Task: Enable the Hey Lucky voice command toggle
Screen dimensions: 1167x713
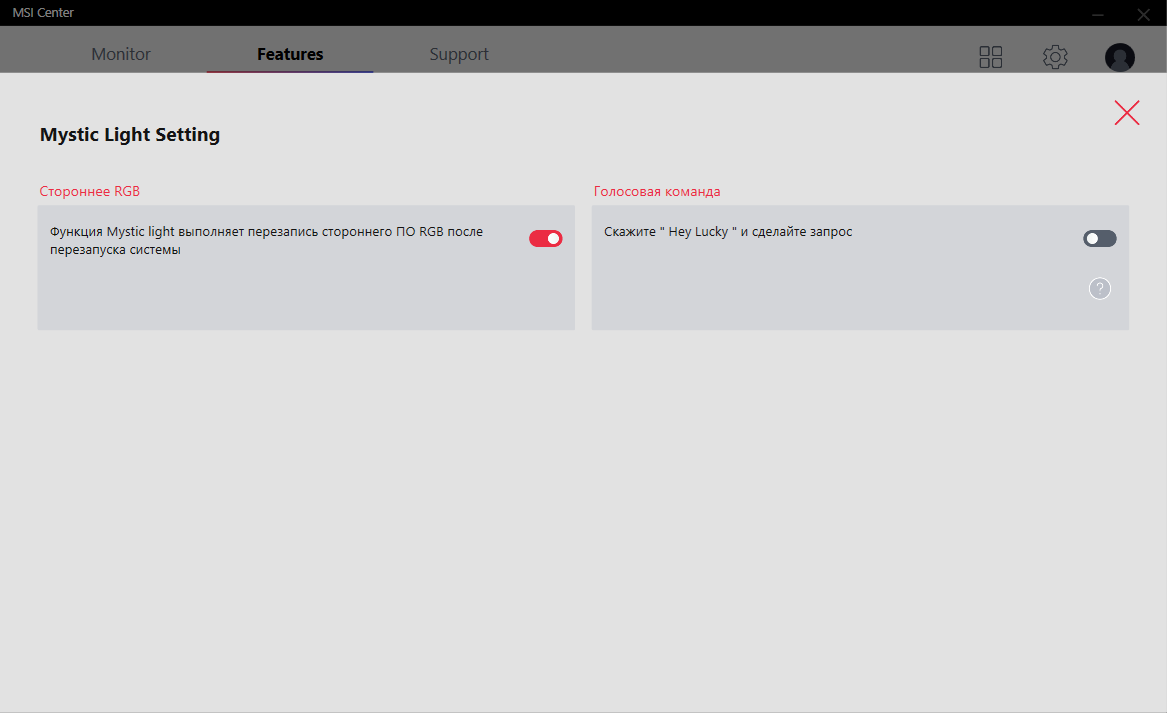Action: [x=1099, y=238]
